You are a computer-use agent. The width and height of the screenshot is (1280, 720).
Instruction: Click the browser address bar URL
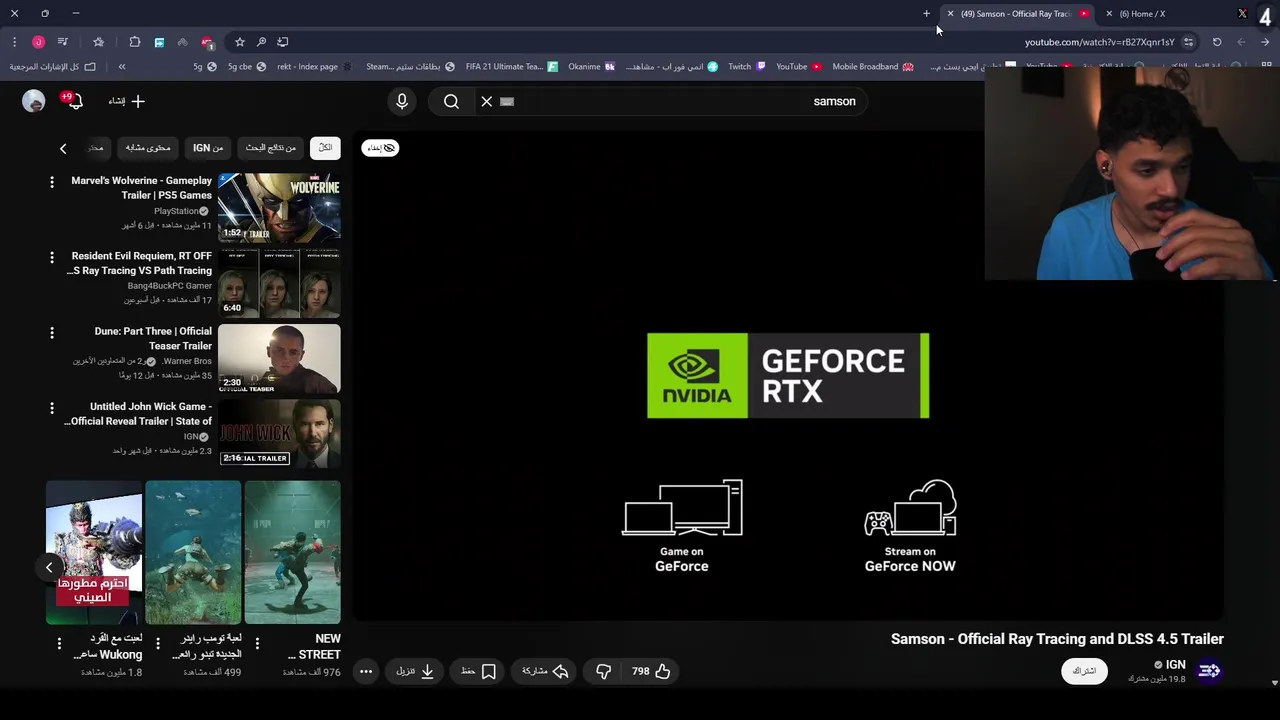point(1099,42)
